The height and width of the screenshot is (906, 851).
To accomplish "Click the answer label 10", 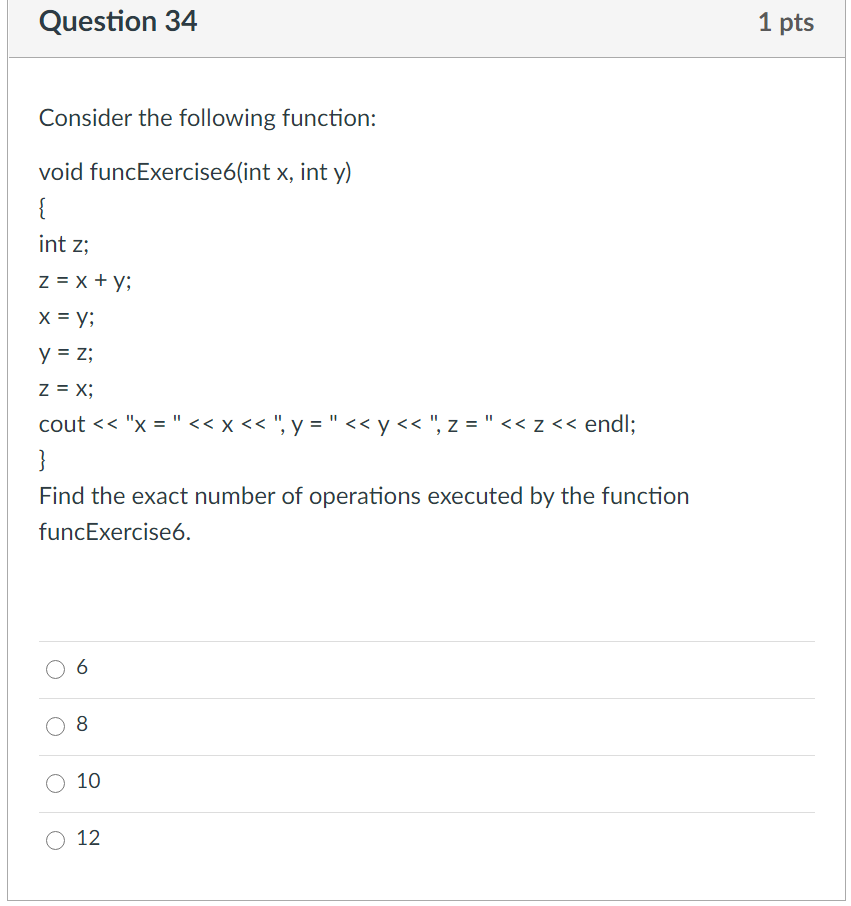I will 87,781.
